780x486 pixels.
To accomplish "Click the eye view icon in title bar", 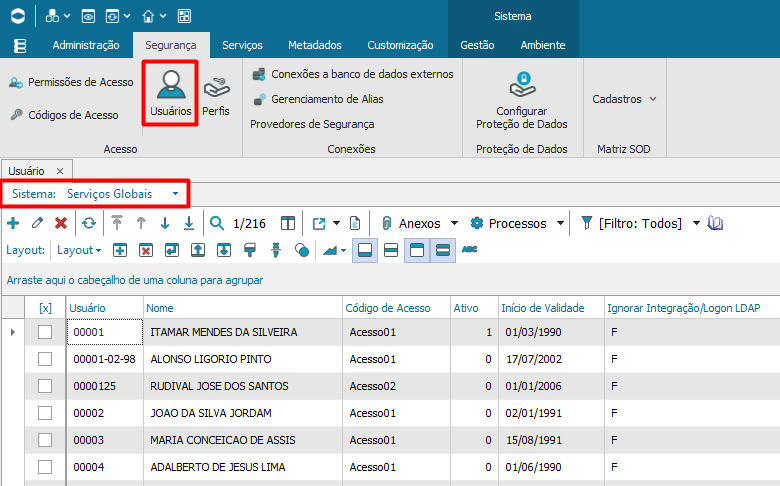I will [89, 16].
